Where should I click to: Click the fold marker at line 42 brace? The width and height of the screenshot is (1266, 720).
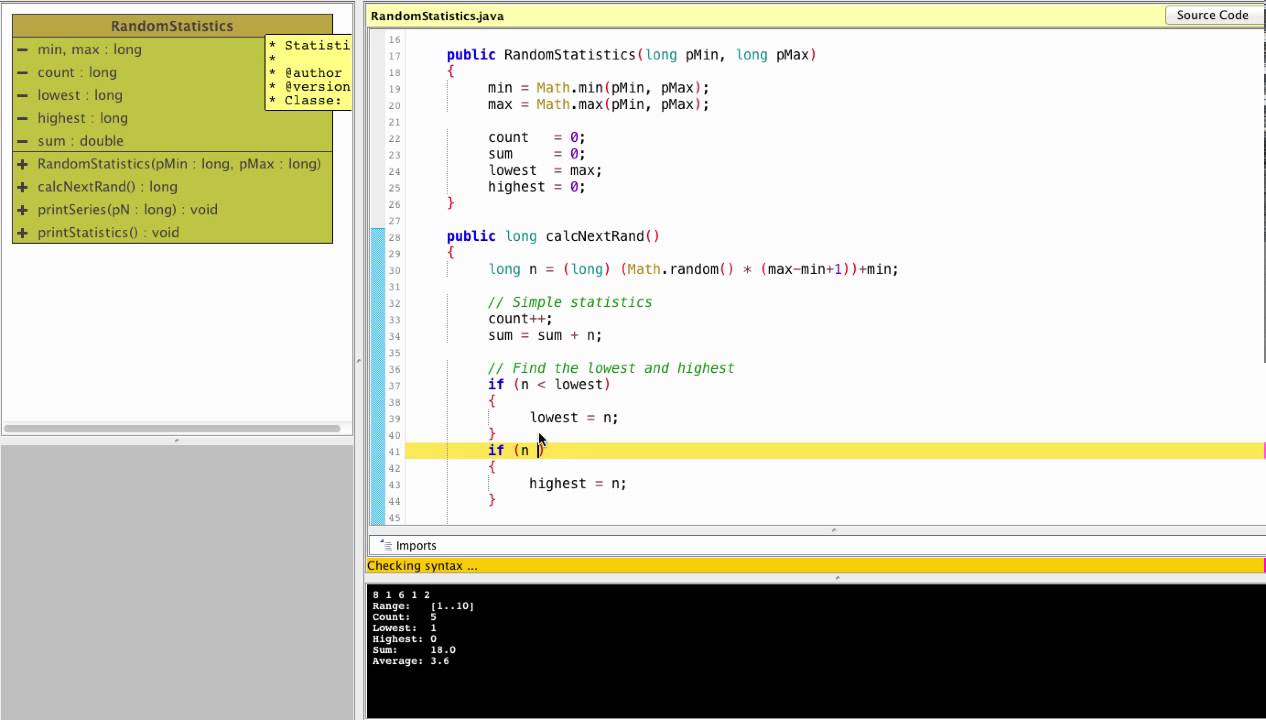click(x=491, y=467)
